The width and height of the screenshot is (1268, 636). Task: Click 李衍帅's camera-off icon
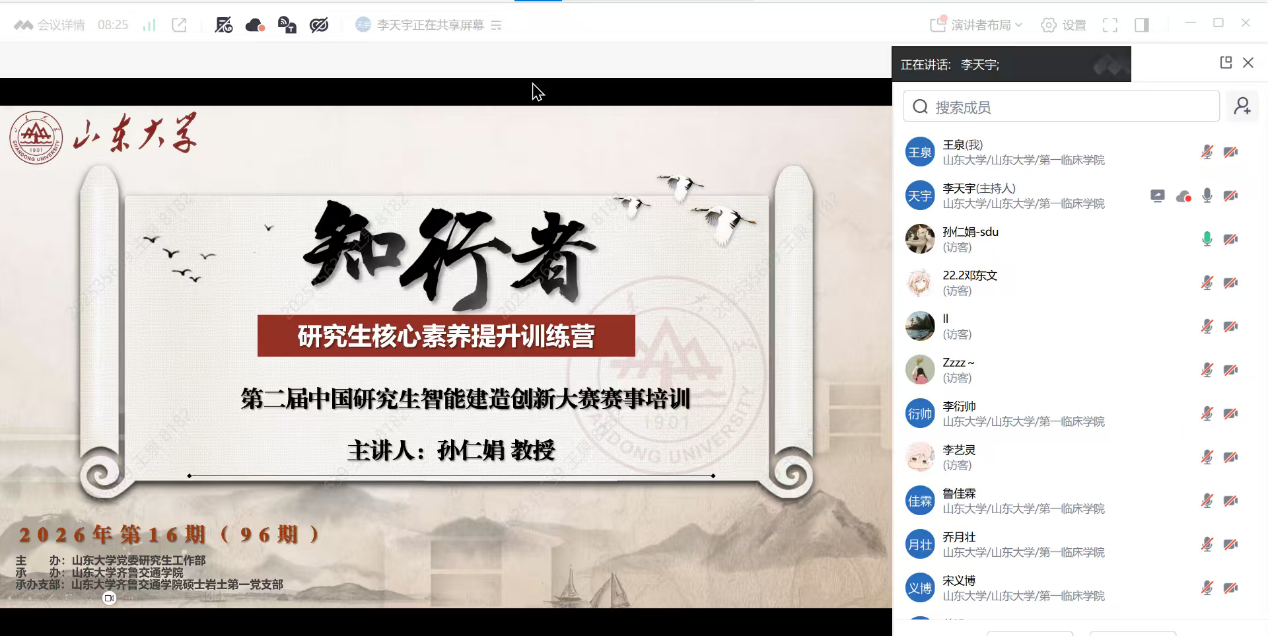(1231, 414)
